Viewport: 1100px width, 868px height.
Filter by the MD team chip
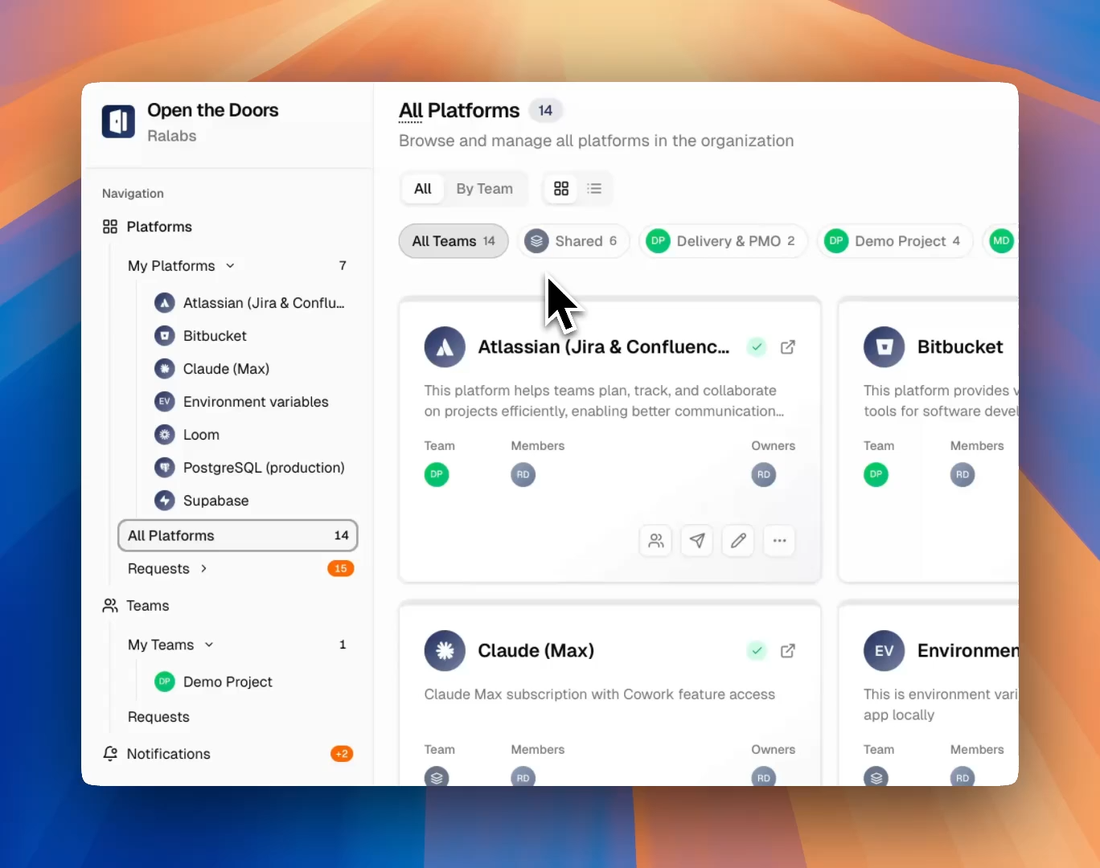[1000, 241]
